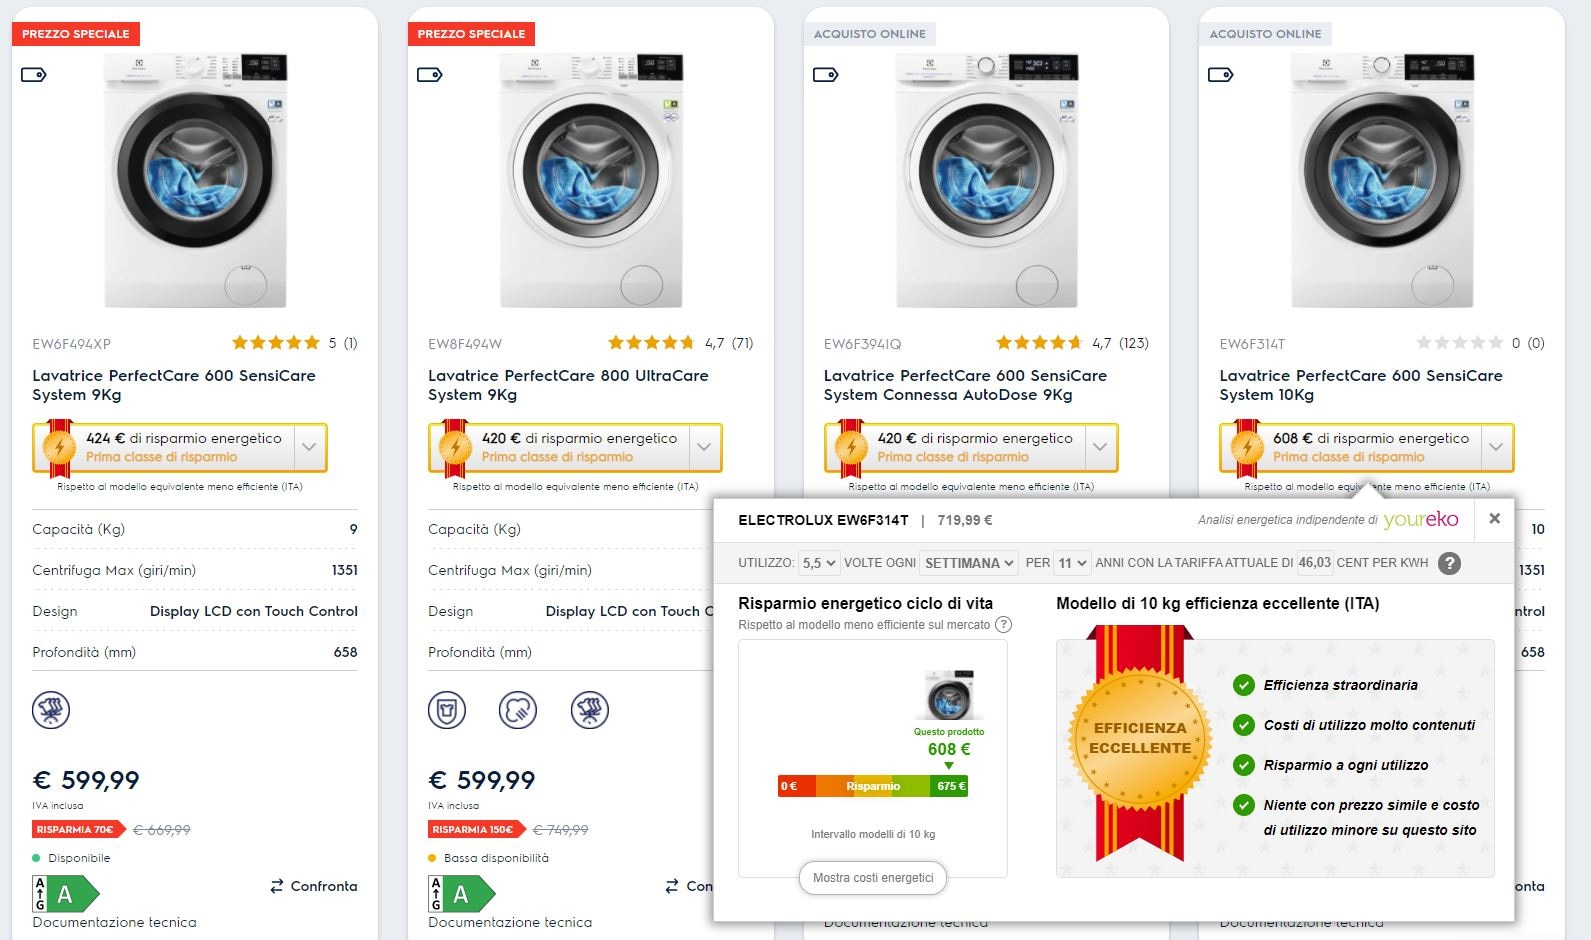This screenshot has width=1591, height=940.
Task: Click the tag icon on EW8F494W card
Action: tap(430, 75)
